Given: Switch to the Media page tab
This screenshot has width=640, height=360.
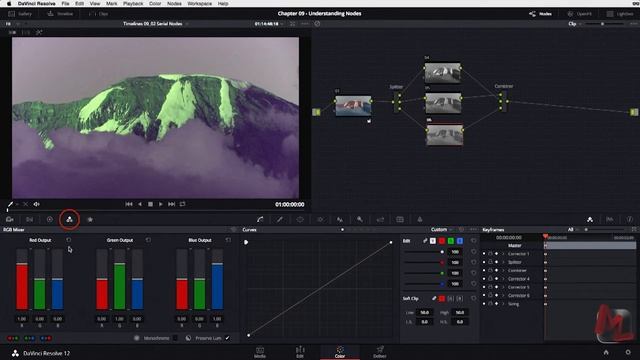Looking at the screenshot, I should click(x=260, y=353).
